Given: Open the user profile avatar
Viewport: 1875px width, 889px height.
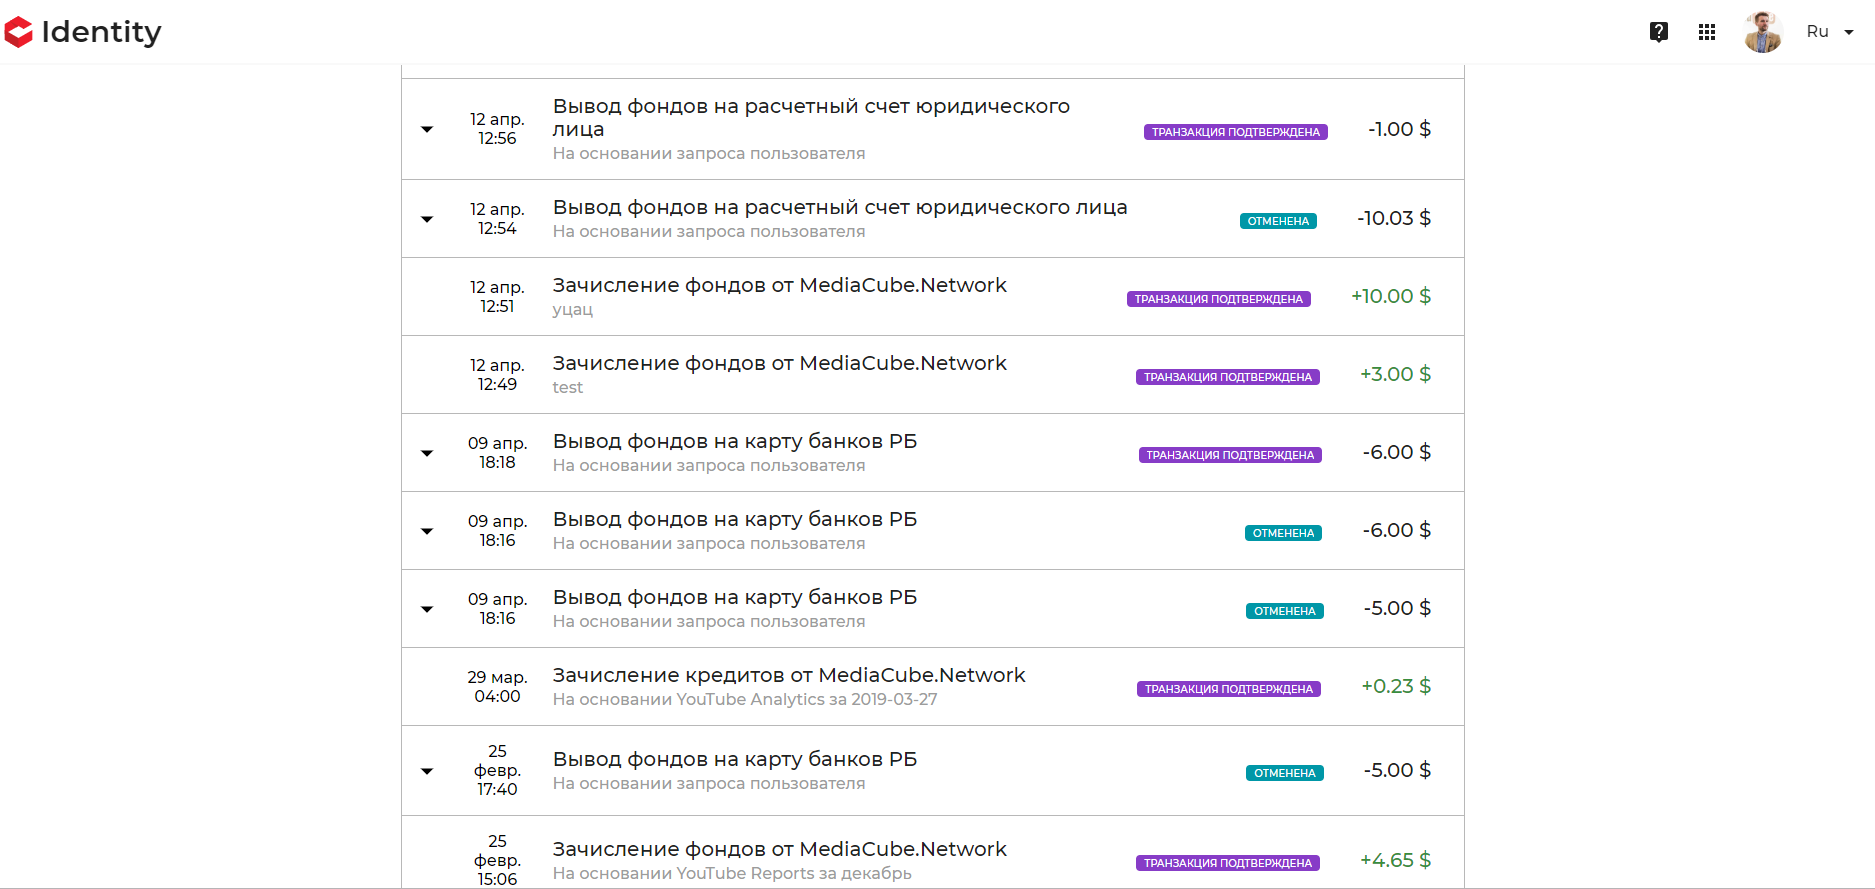Looking at the screenshot, I should point(1763,32).
